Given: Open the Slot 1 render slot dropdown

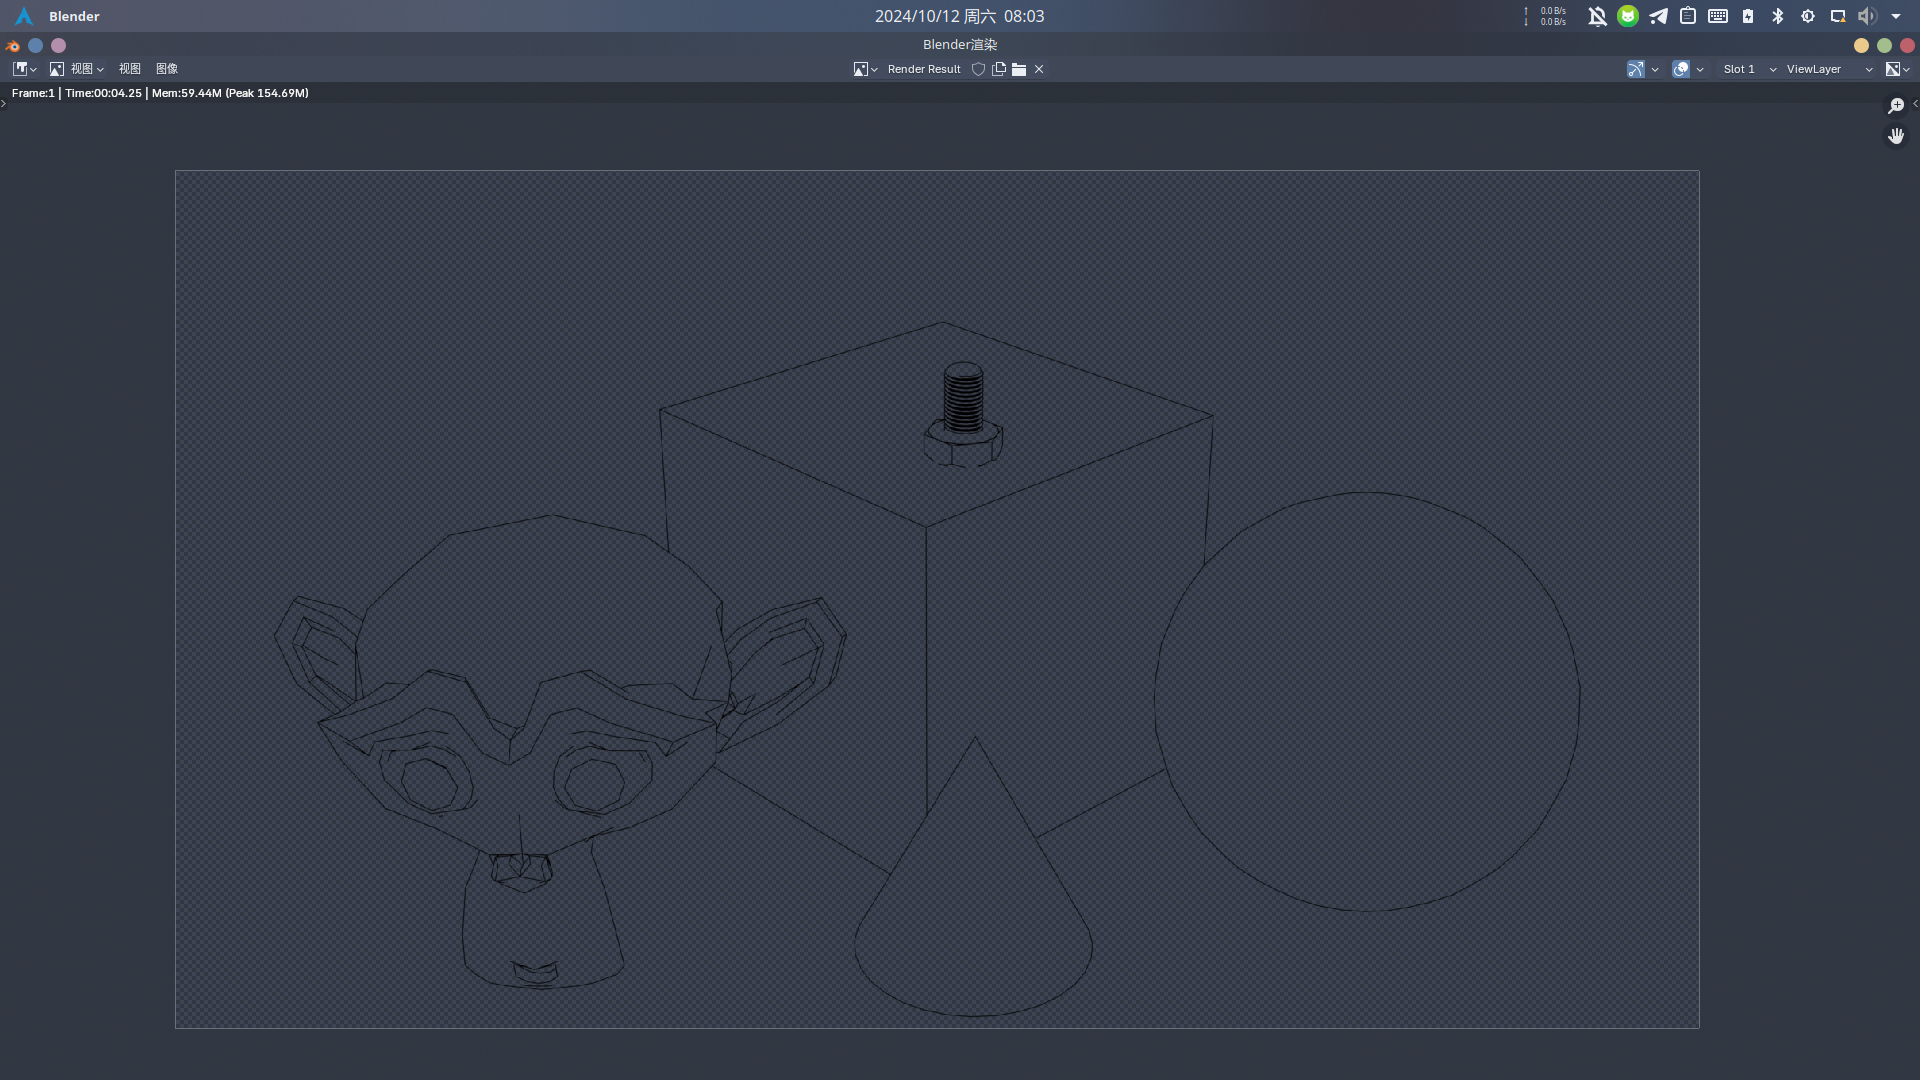Looking at the screenshot, I should 1748,69.
